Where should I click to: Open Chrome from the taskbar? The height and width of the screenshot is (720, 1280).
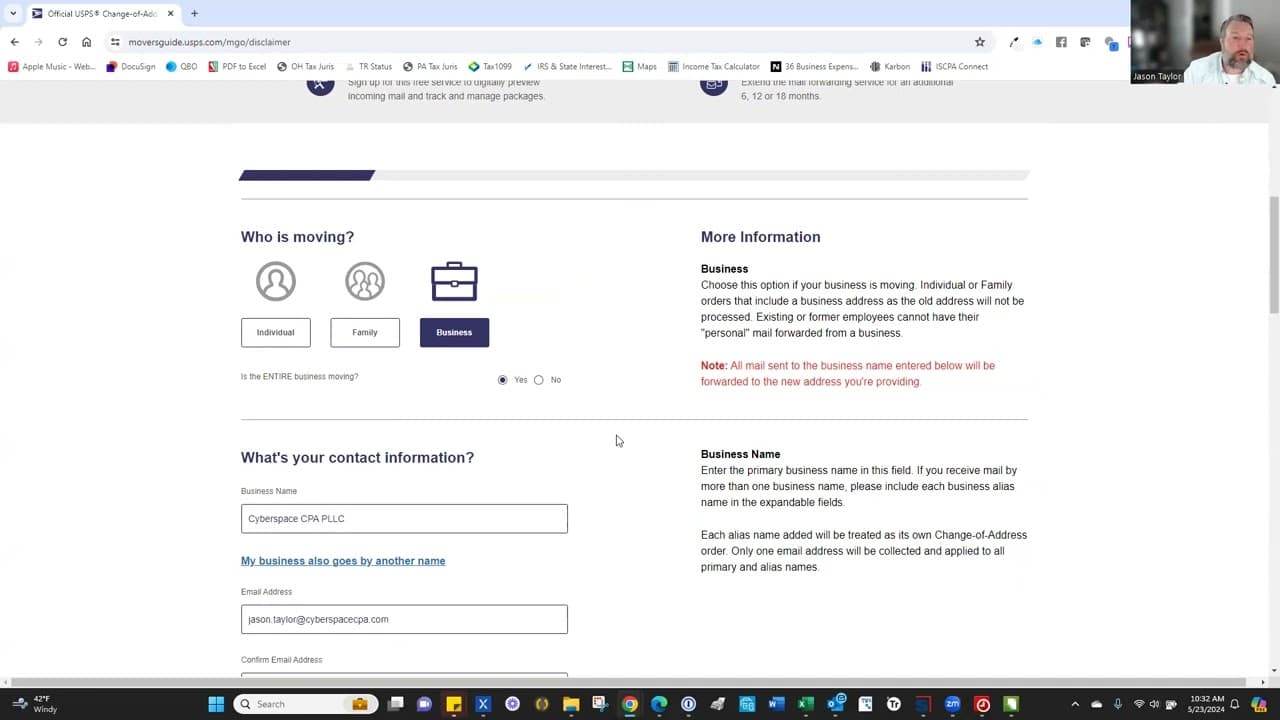629,704
